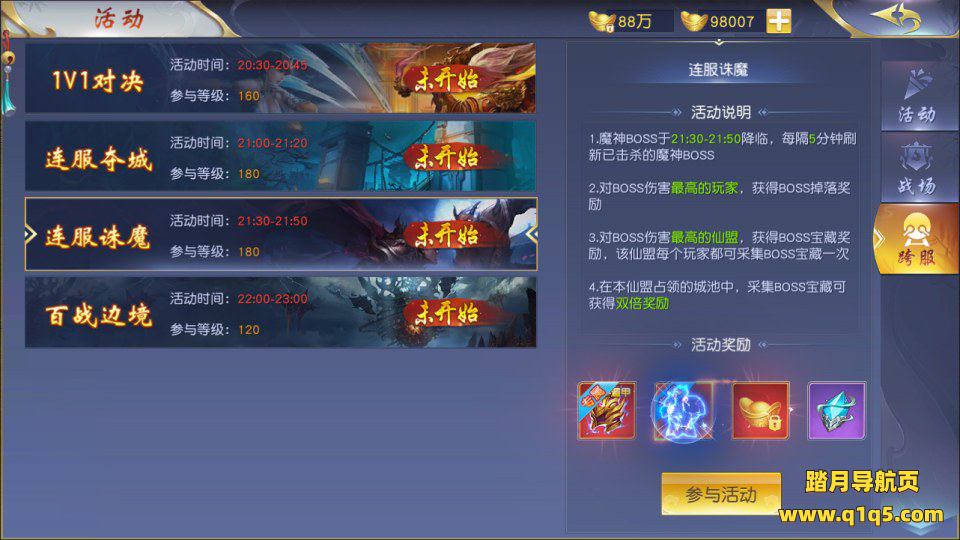Open the armor reward item icon
The width and height of the screenshot is (960, 540).
(606, 410)
